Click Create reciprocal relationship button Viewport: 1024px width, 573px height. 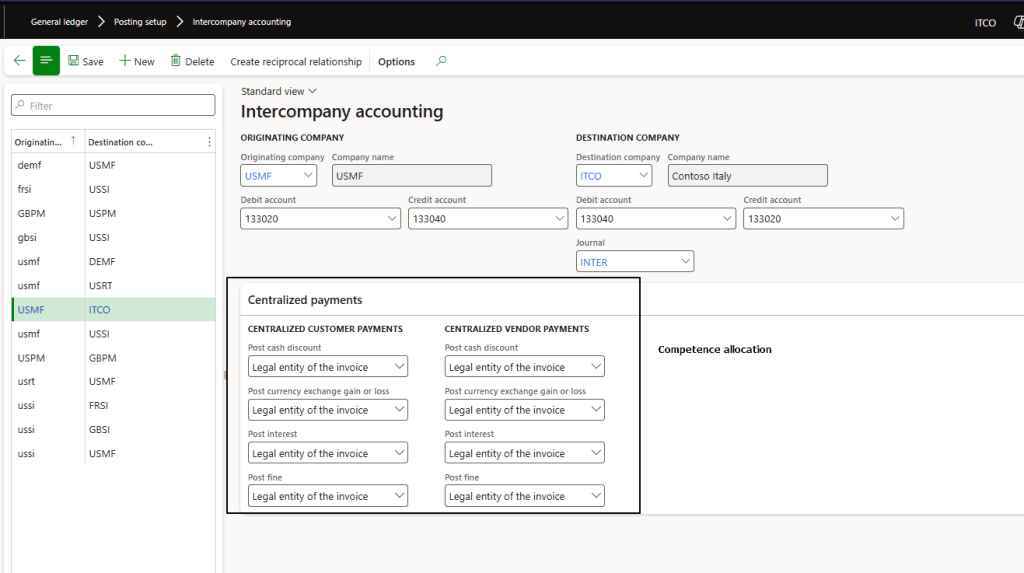coord(296,62)
